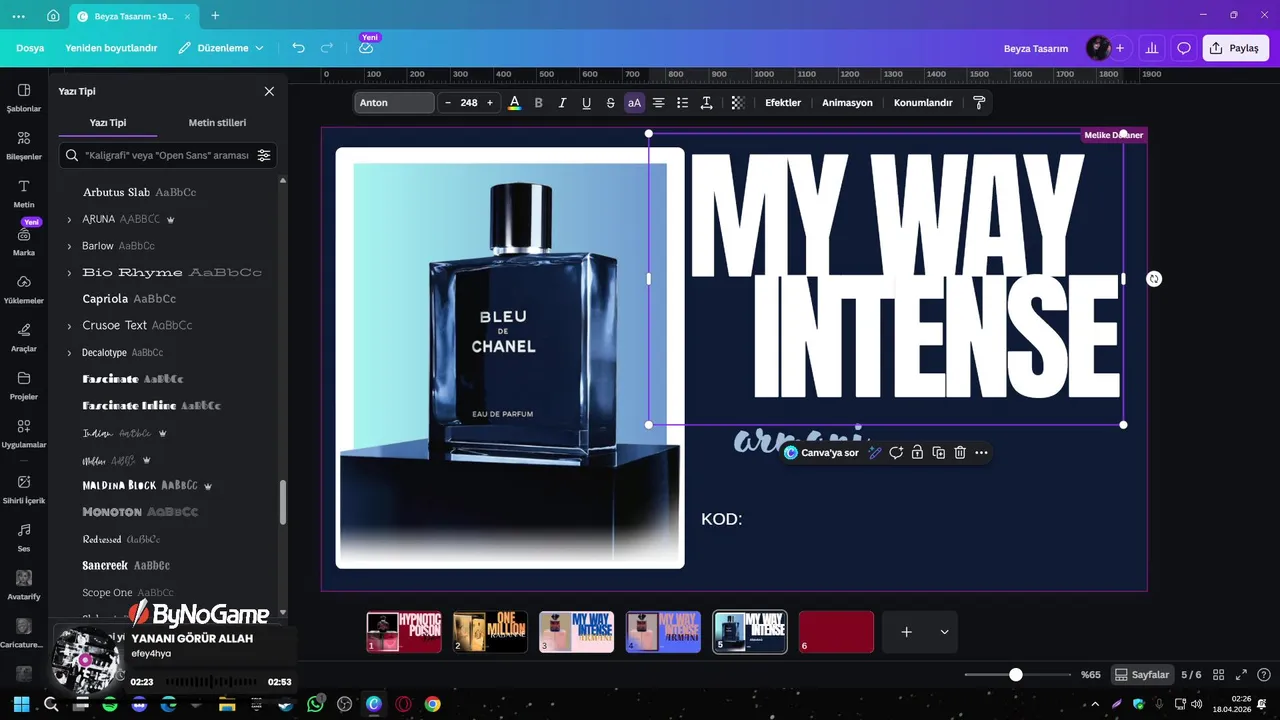Open the Anton font dropdown

point(395,103)
